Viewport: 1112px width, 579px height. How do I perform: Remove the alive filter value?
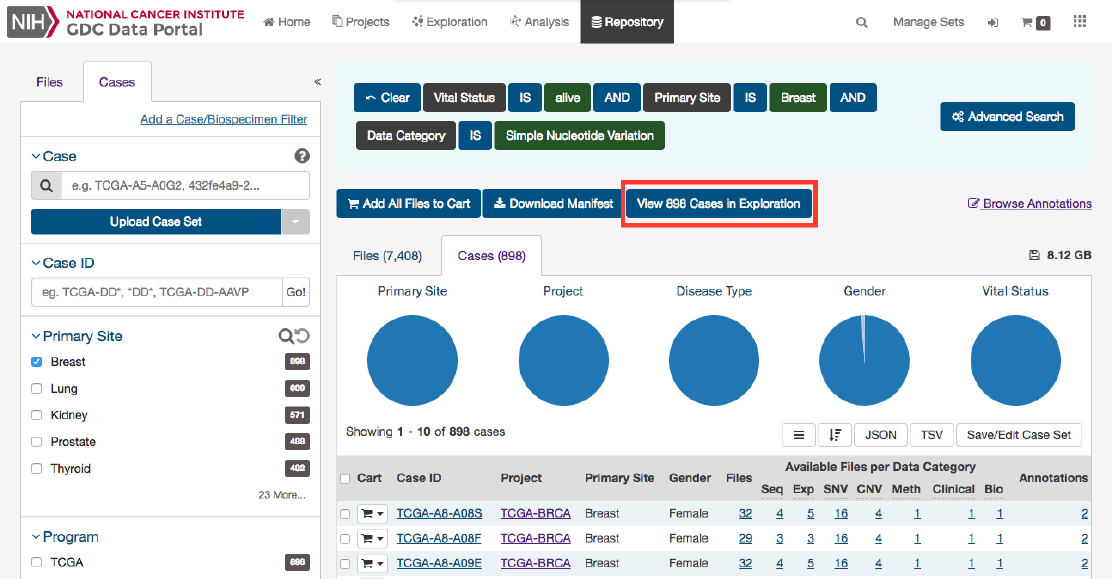(567, 98)
